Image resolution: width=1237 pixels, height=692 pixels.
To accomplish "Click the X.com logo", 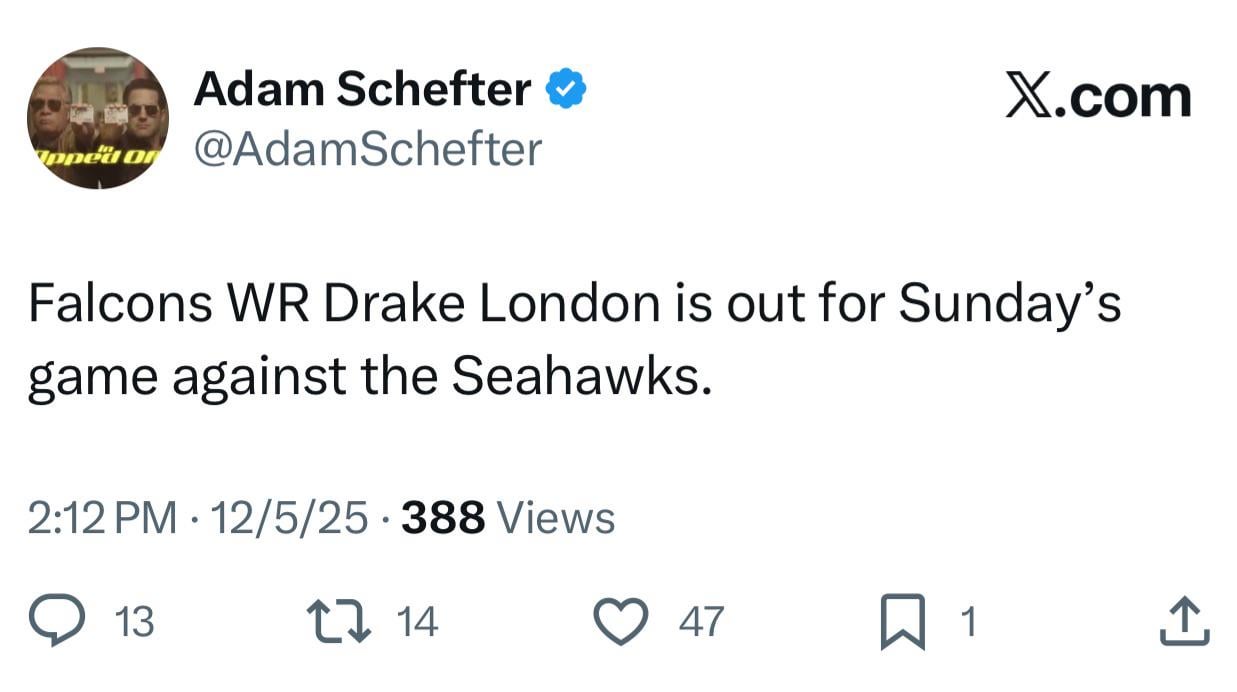I will point(1097,96).
